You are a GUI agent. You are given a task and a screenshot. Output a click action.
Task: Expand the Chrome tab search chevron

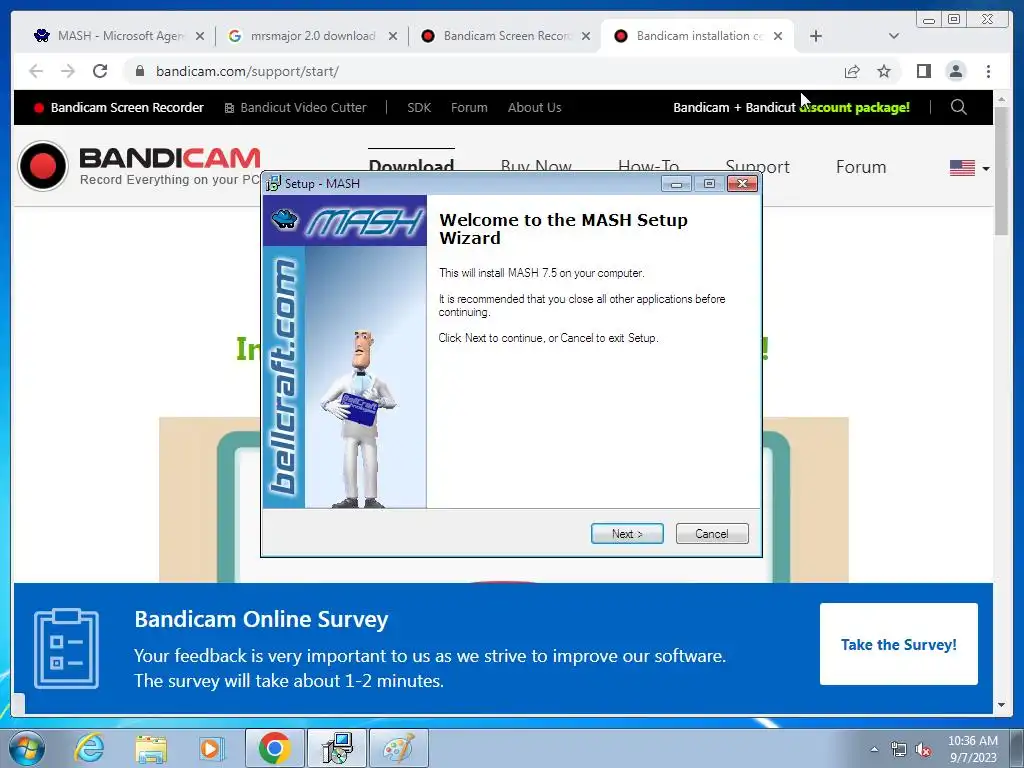click(x=894, y=36)
